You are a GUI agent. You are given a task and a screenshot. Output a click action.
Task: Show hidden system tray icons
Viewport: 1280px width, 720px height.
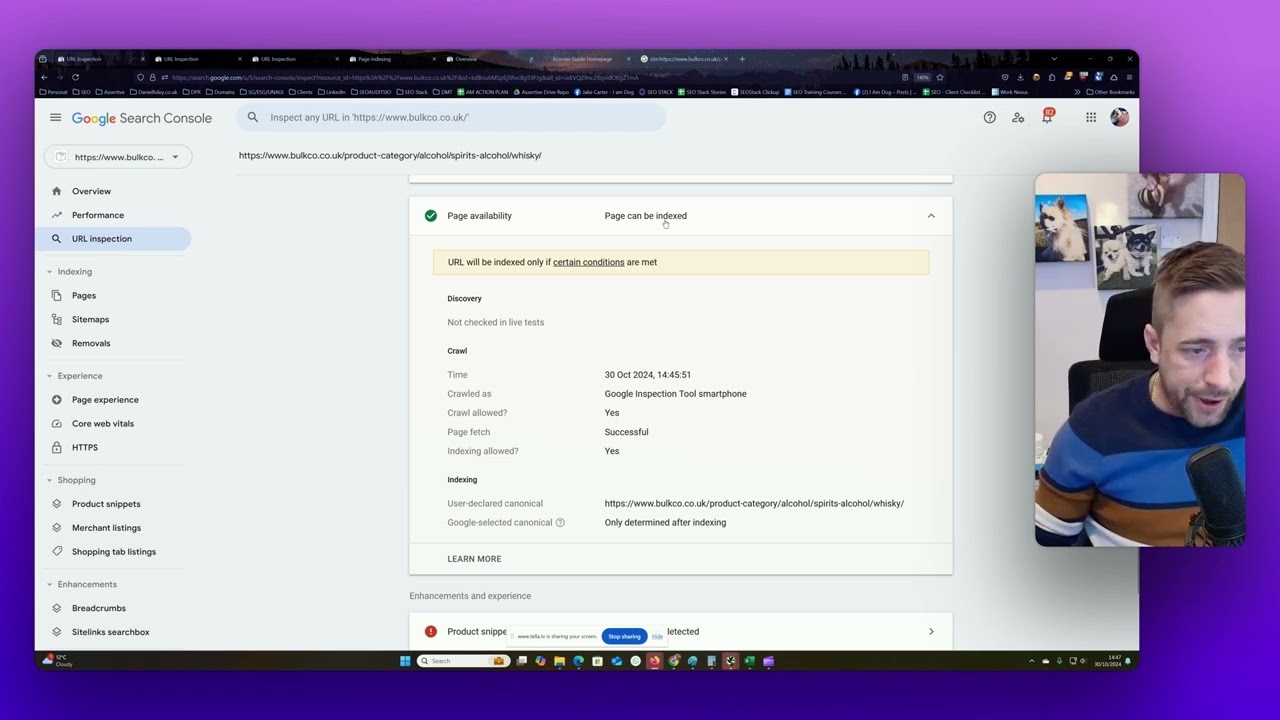tap(1032, 660)
